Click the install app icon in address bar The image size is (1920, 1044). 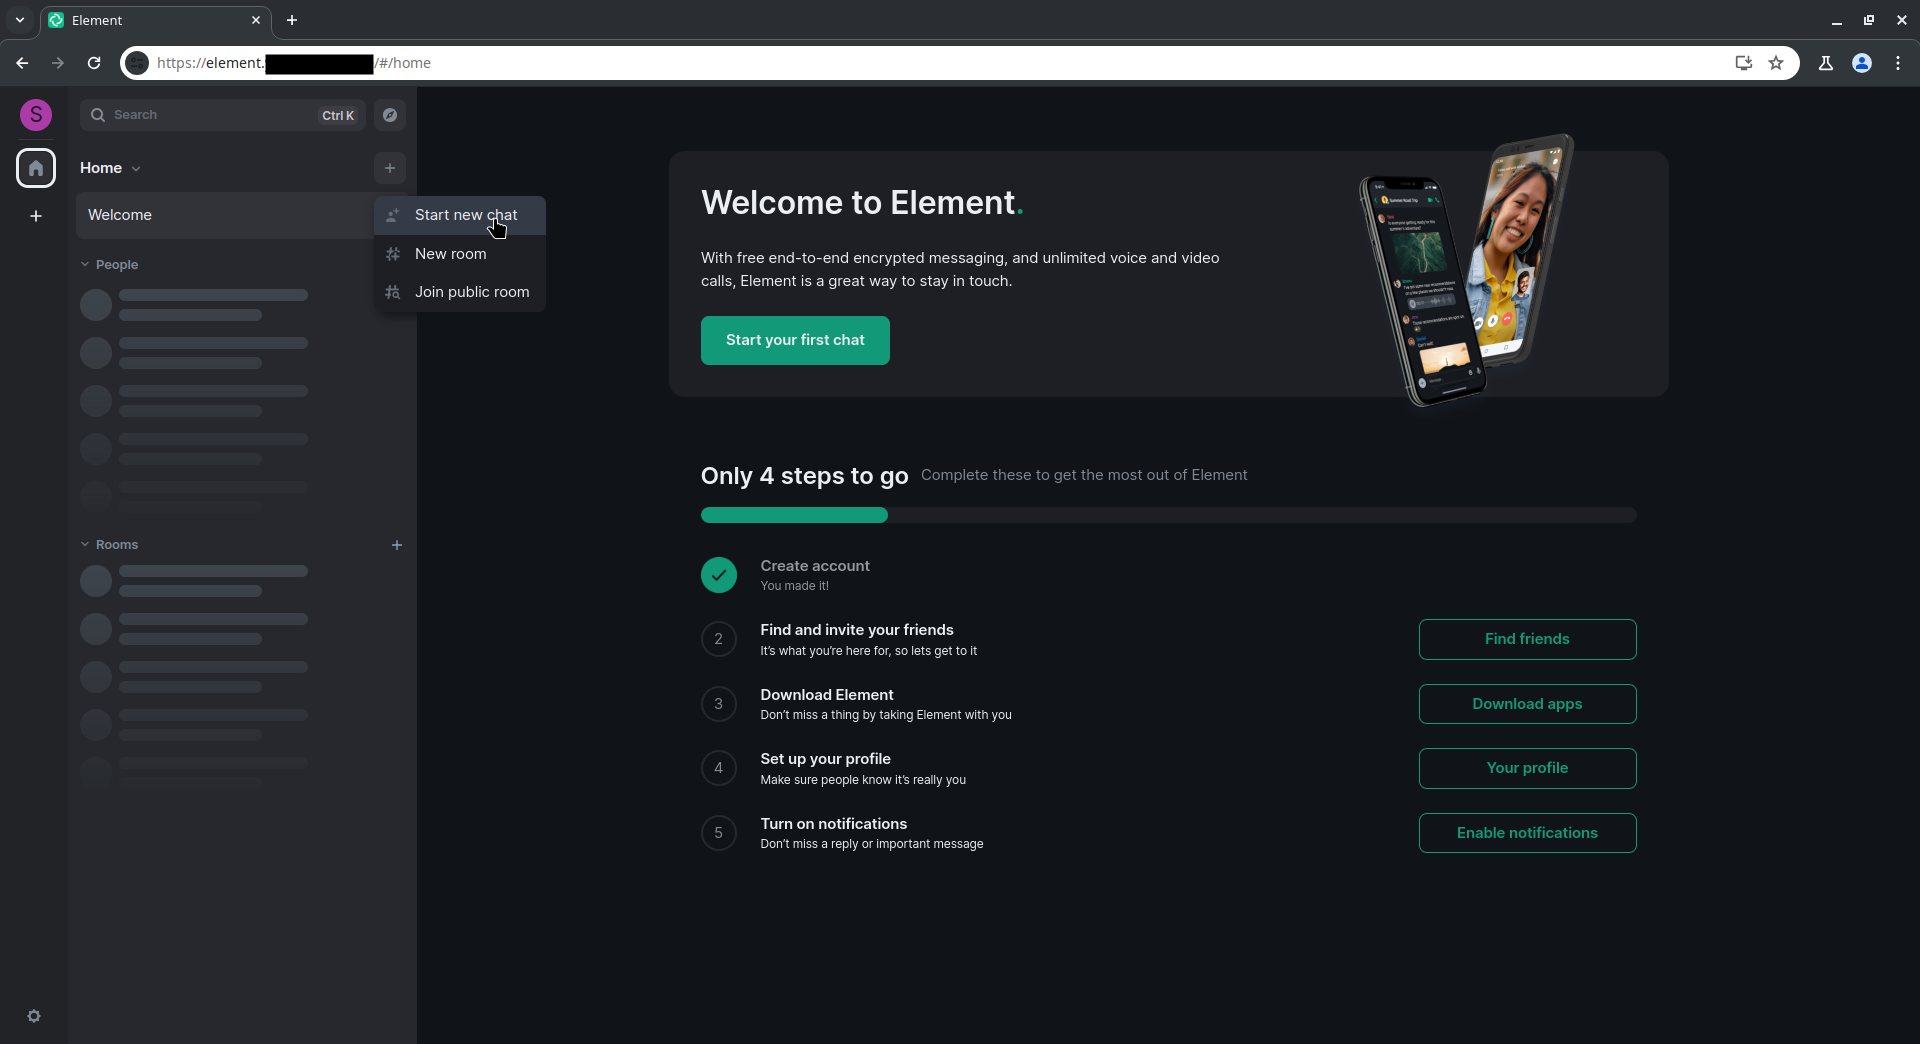1744,63
